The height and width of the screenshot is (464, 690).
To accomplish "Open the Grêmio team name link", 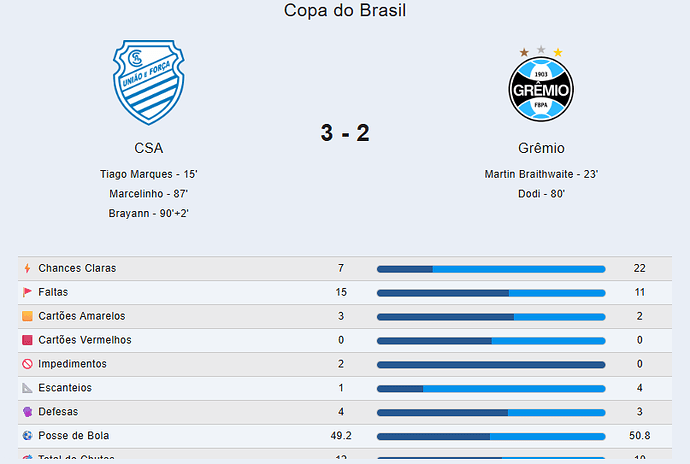I will (x=541, y=148).
